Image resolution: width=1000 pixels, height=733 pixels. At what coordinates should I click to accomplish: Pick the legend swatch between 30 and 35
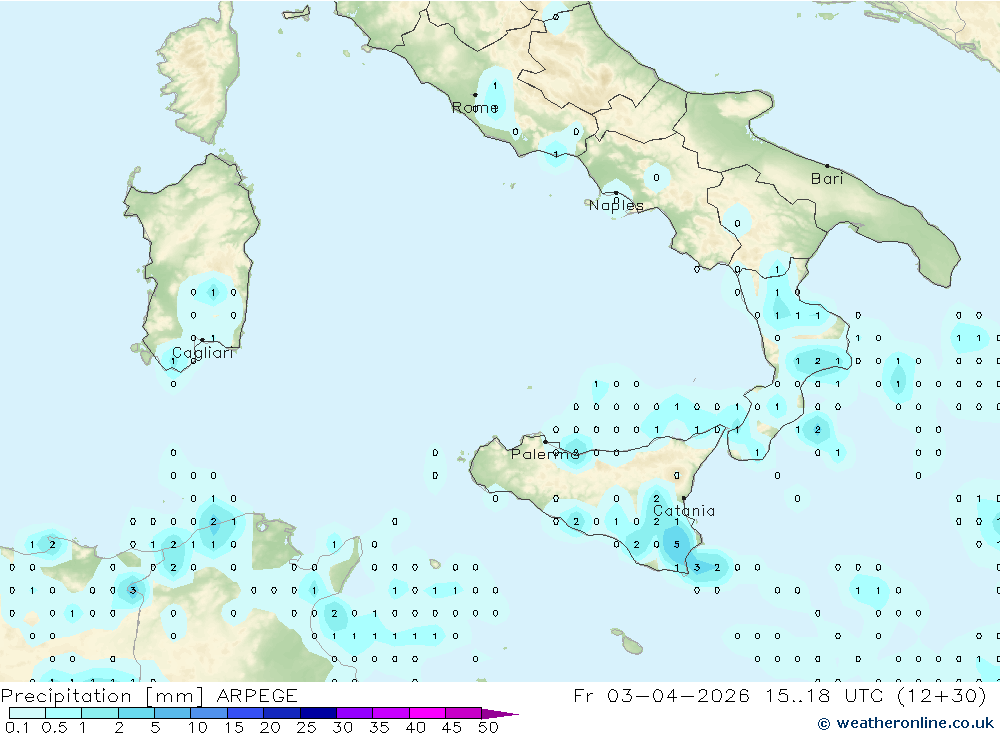[x=354, y=713]
